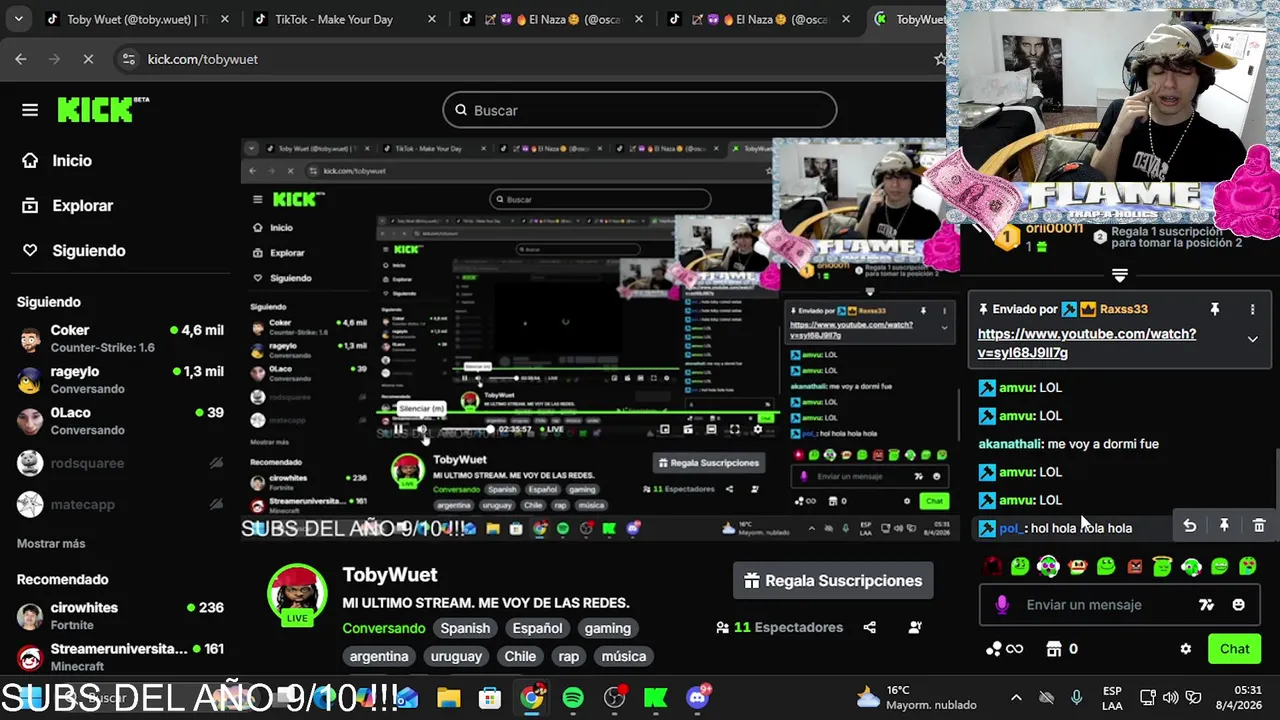
Task: Open Coker channel in Siguiendo list
Action: (120, 338)
